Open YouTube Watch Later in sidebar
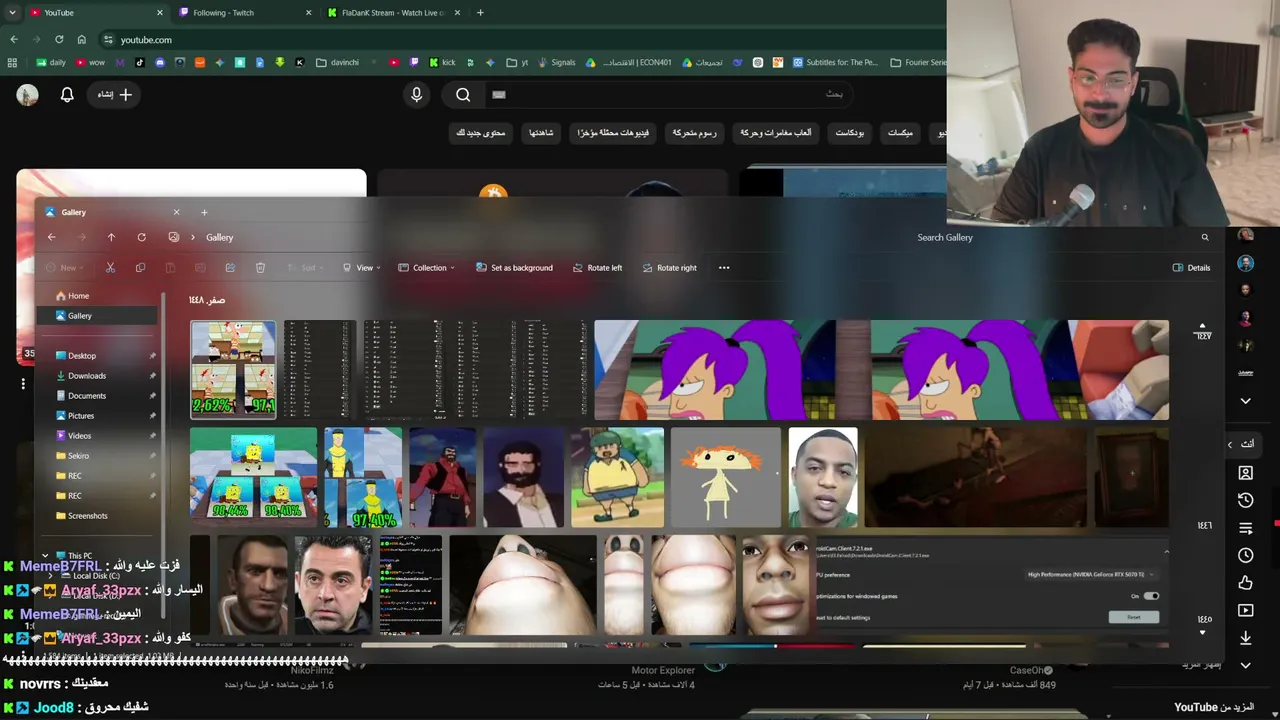This screenshot has height=720, width=1280. click(1245, 555)
